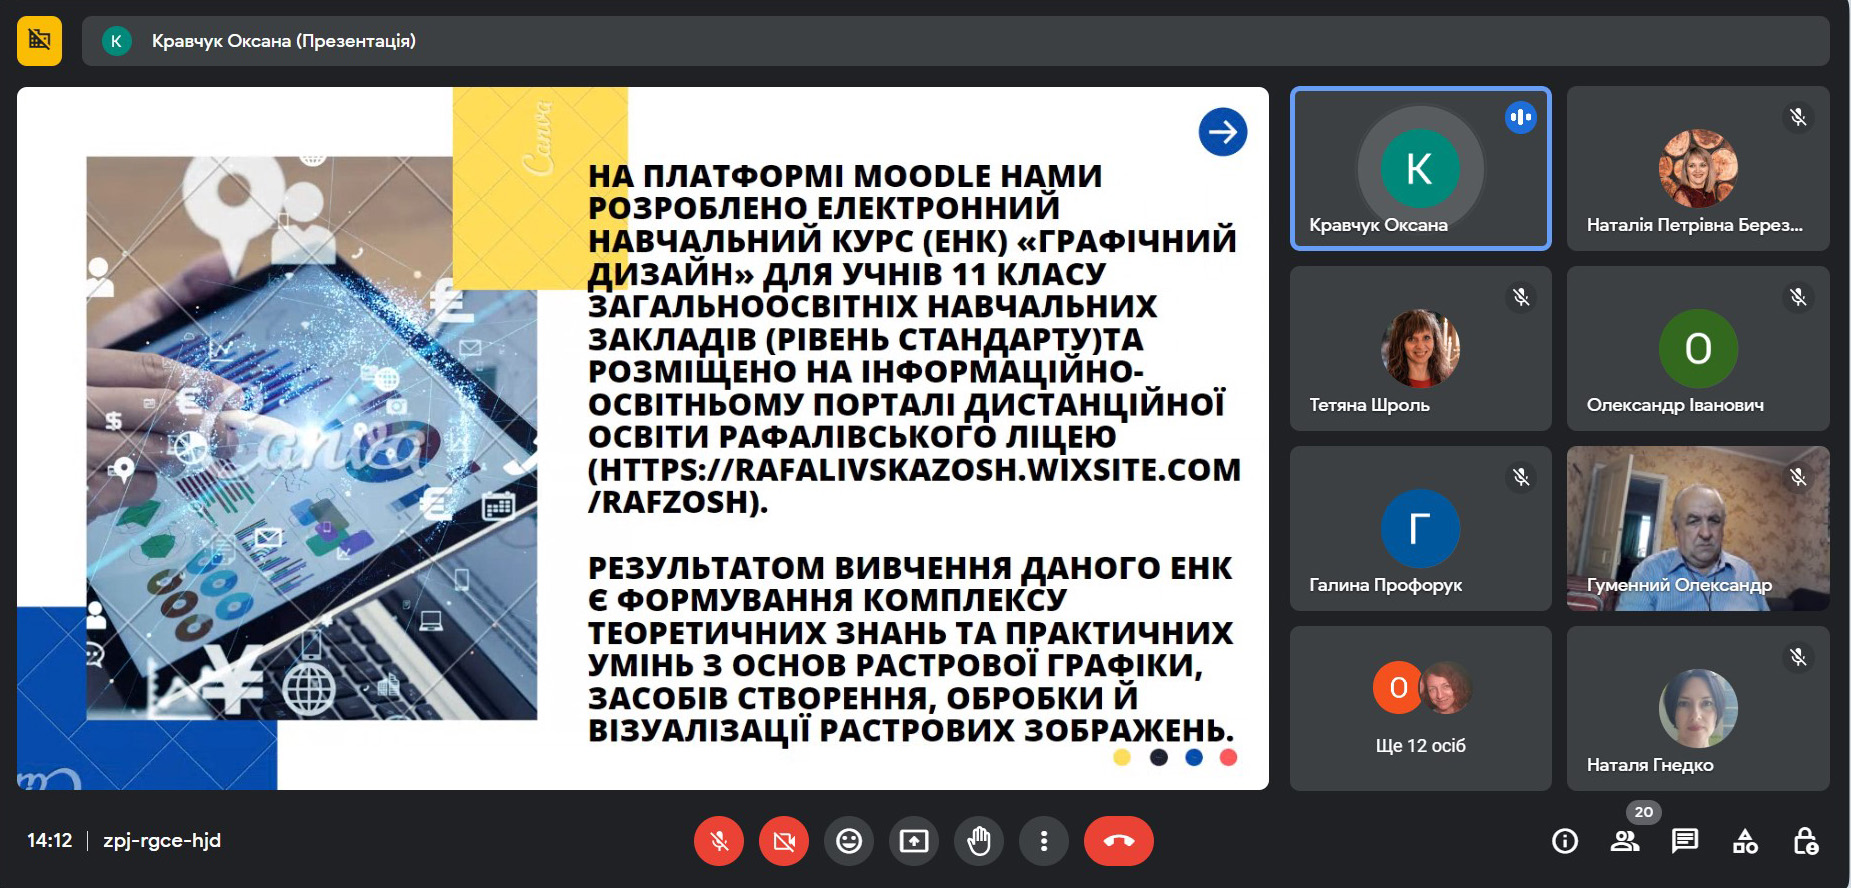The height and width of the screenshot is (888, 1851).
Task: Click the Кравчук Оксана (Презентація) title
Action: click(x=284, y=41)
